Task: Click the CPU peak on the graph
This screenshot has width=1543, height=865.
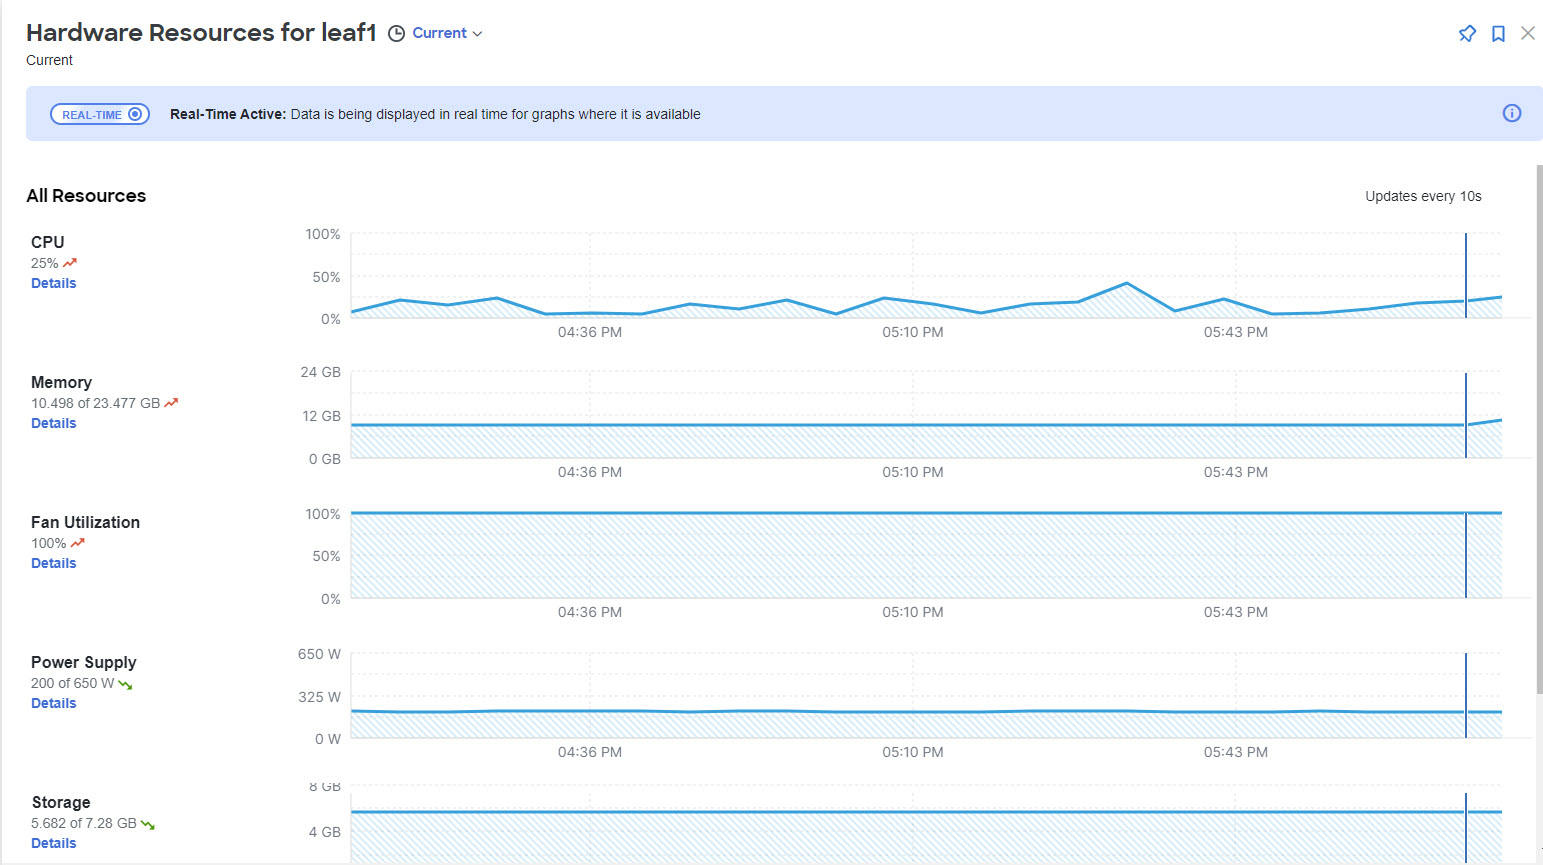Action: pos(1127,283)
